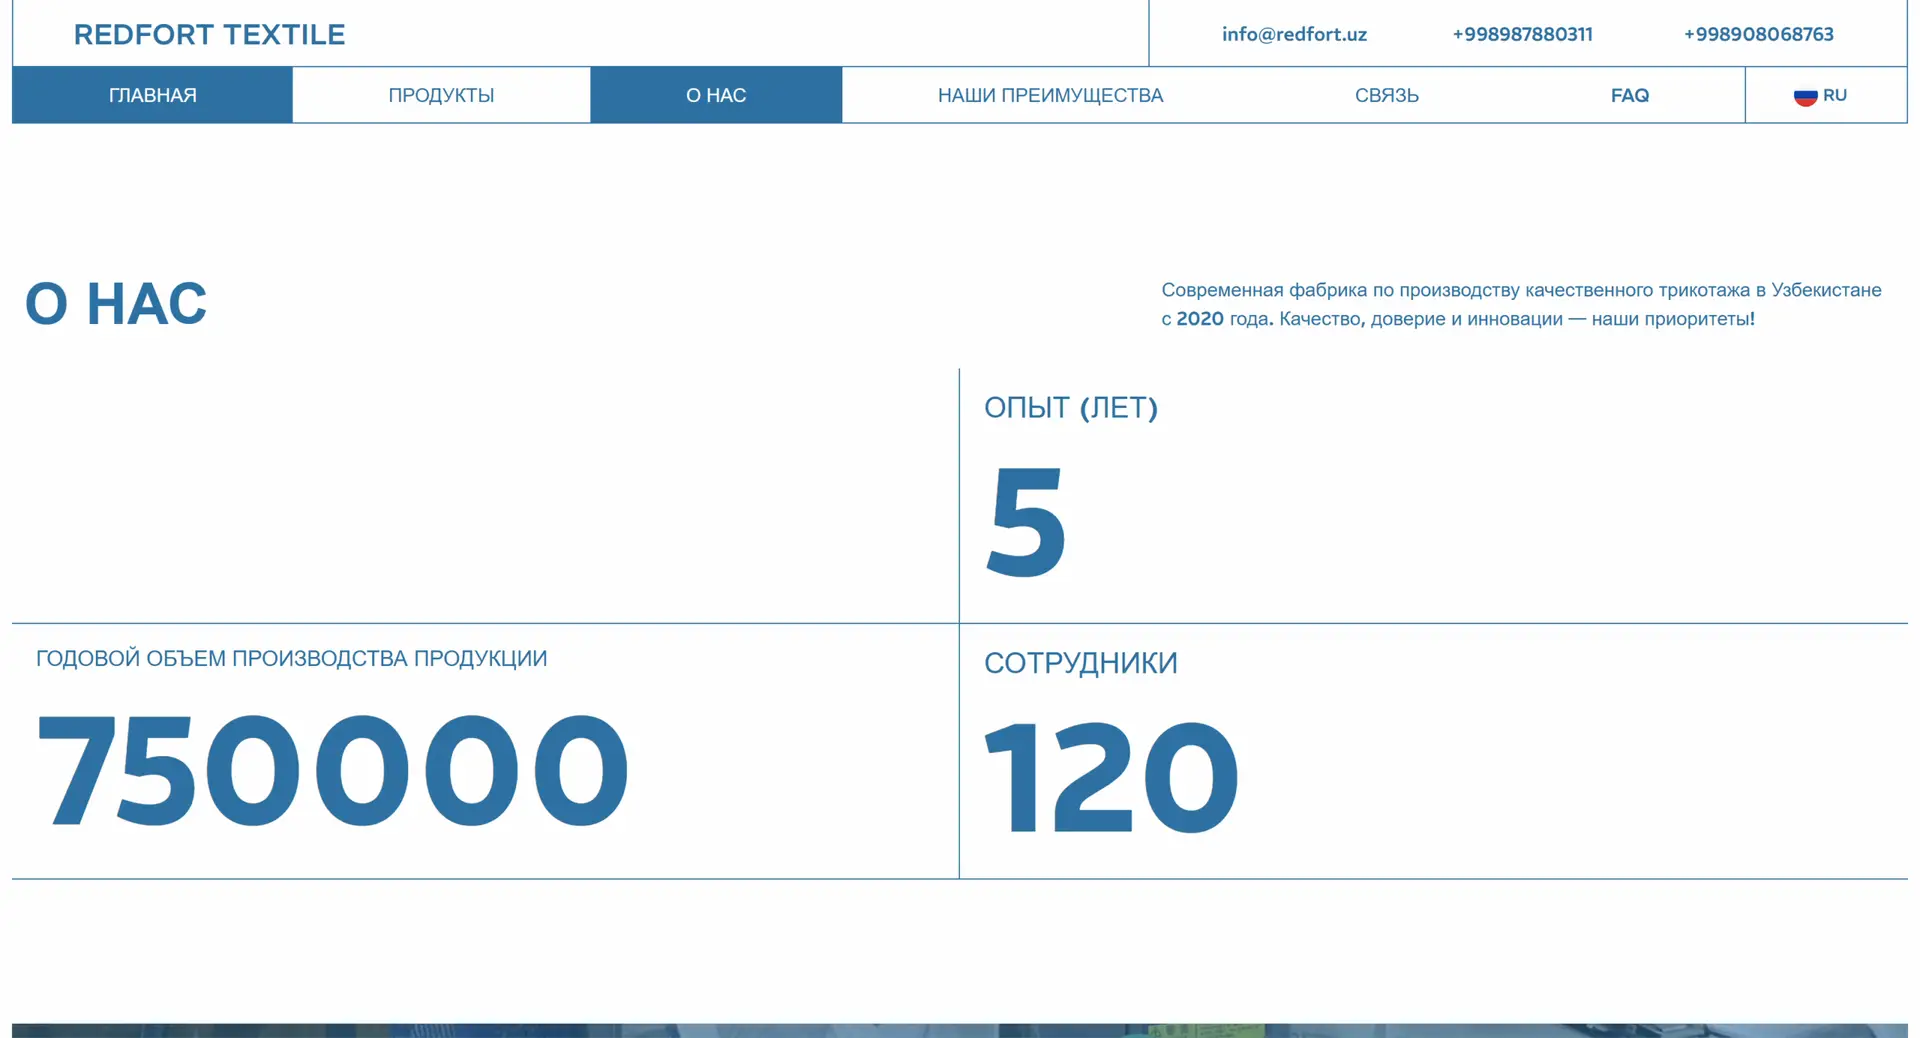Screen dimensions: 1920x1038
Task: Click the REDFORT TEXTILE logo
Action: [209, 34]
